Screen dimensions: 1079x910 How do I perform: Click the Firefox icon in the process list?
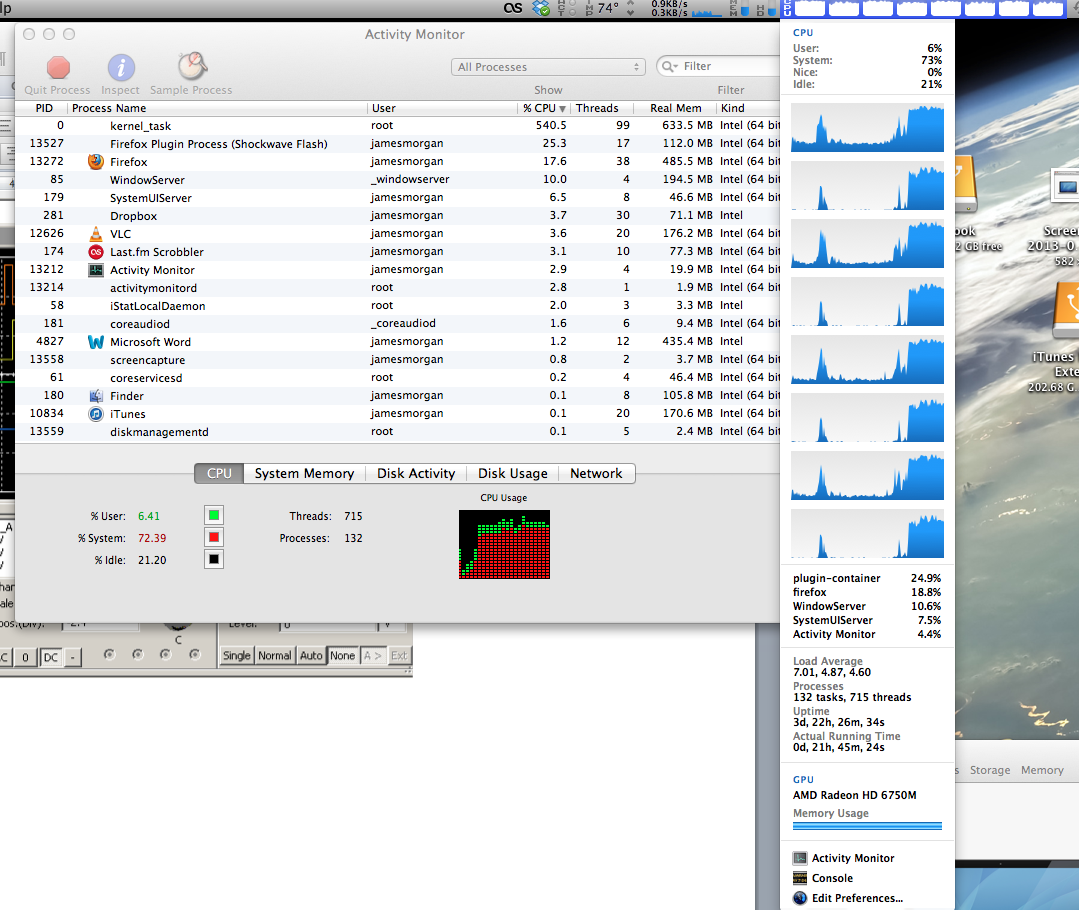[96, 162]
